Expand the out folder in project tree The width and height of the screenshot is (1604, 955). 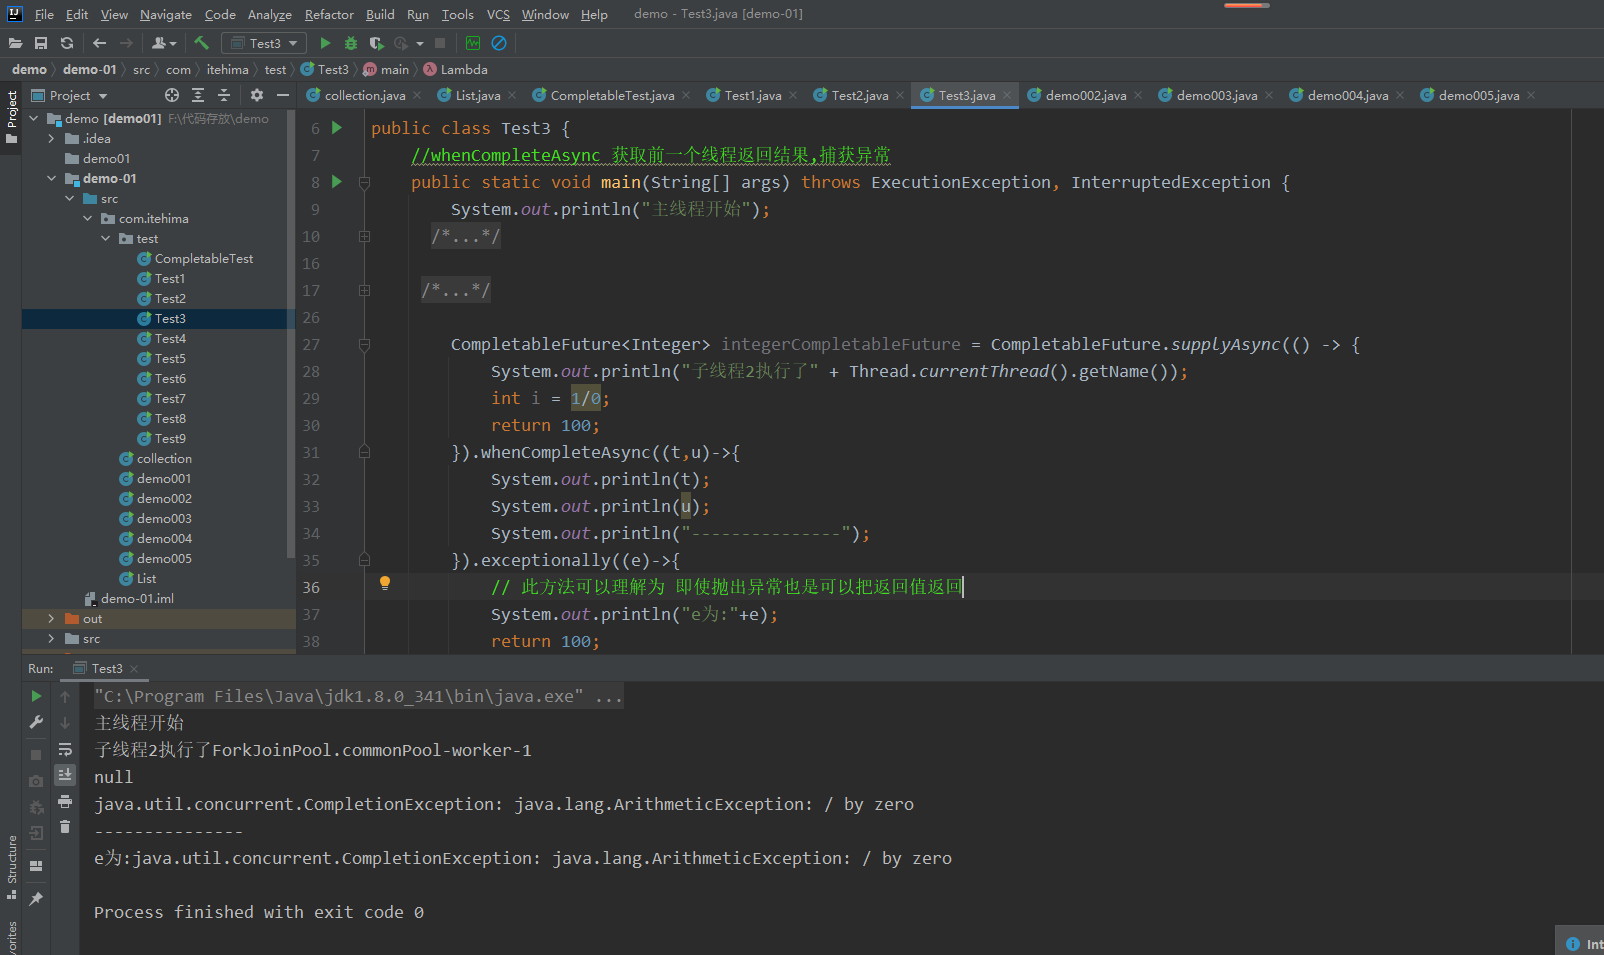pyautogui.click(x=52, y=619)
